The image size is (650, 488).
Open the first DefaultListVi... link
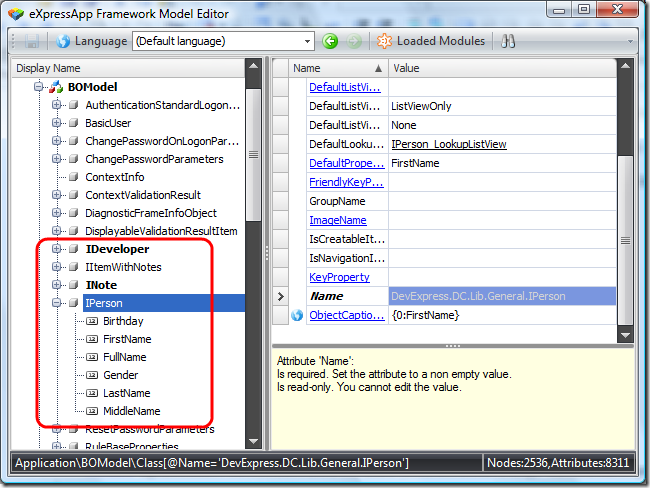click(345, 87)
